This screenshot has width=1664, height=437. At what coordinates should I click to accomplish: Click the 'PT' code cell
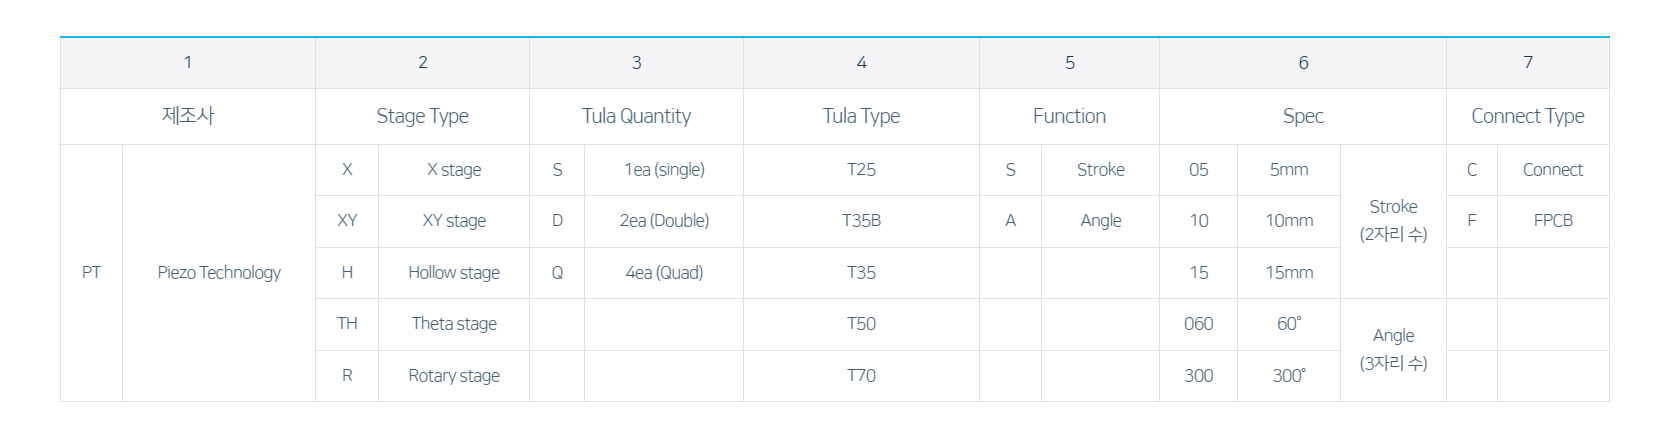(x=91, y=272)
